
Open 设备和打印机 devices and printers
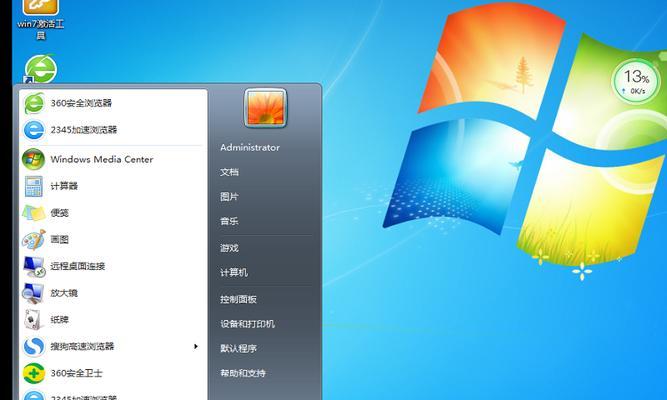tap(247, 324)
